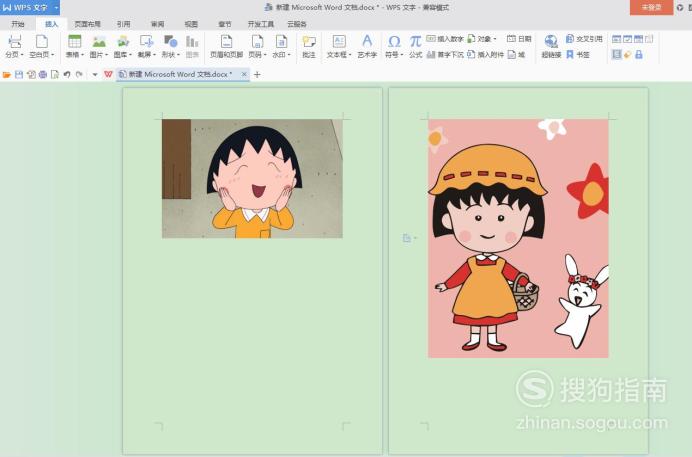This screenshot has height=457, width=692.
Task: Expand the 空白页 blank page dropdown
Action: (x=53, y=55)
